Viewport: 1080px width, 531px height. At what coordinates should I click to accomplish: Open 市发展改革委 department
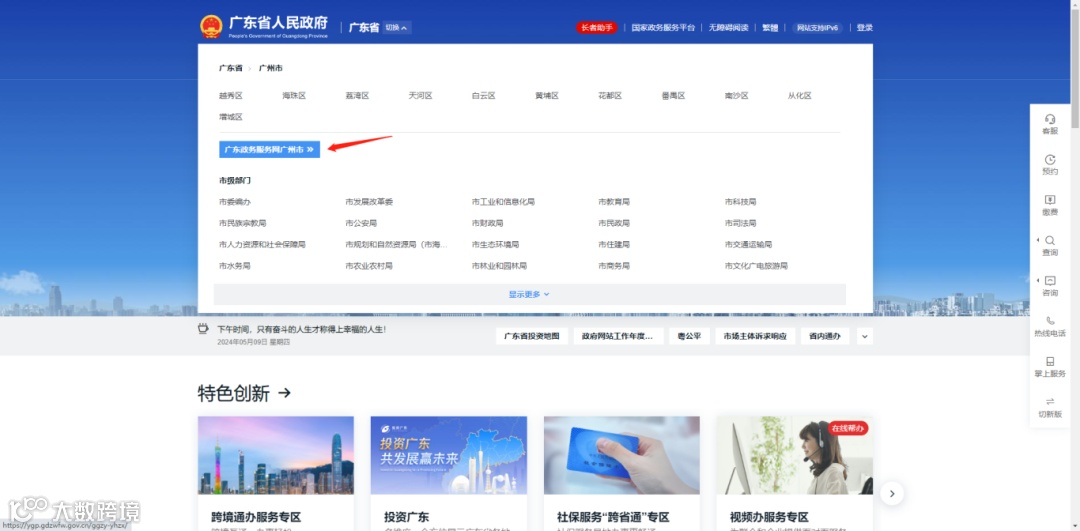coord(369,202)
